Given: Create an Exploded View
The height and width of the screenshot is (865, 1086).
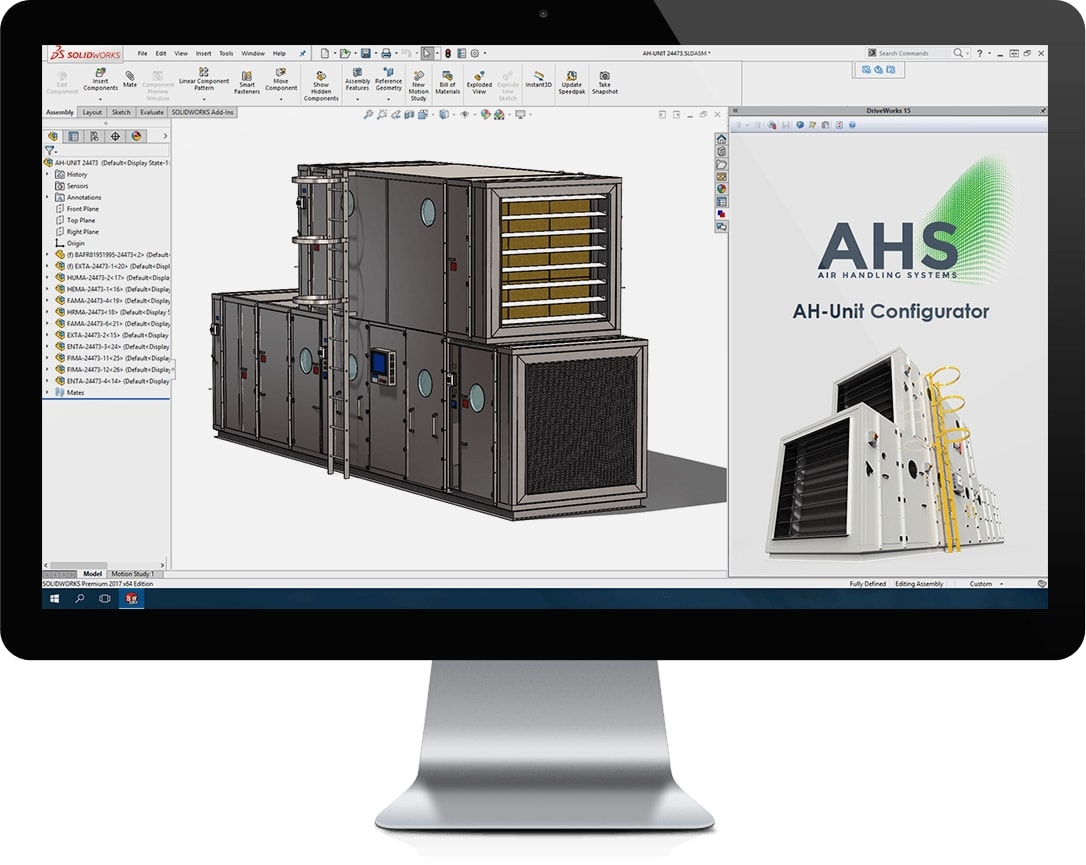Looking at the screenshot, I should pos(479,82).
